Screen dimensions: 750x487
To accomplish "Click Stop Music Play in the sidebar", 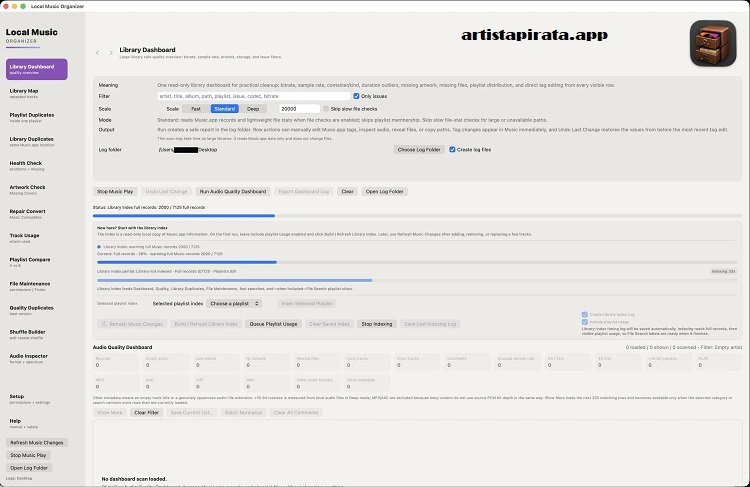I will coord(28,455).
